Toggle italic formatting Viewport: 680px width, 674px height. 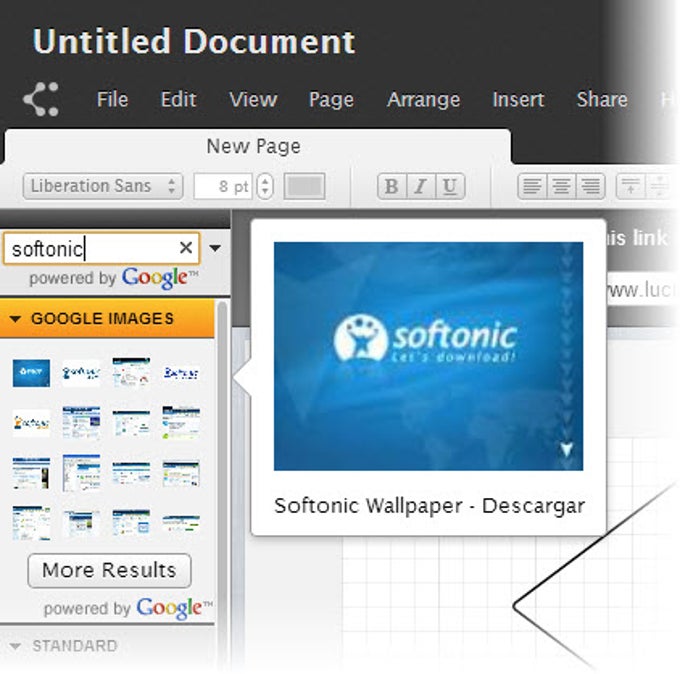click(421, 186)
